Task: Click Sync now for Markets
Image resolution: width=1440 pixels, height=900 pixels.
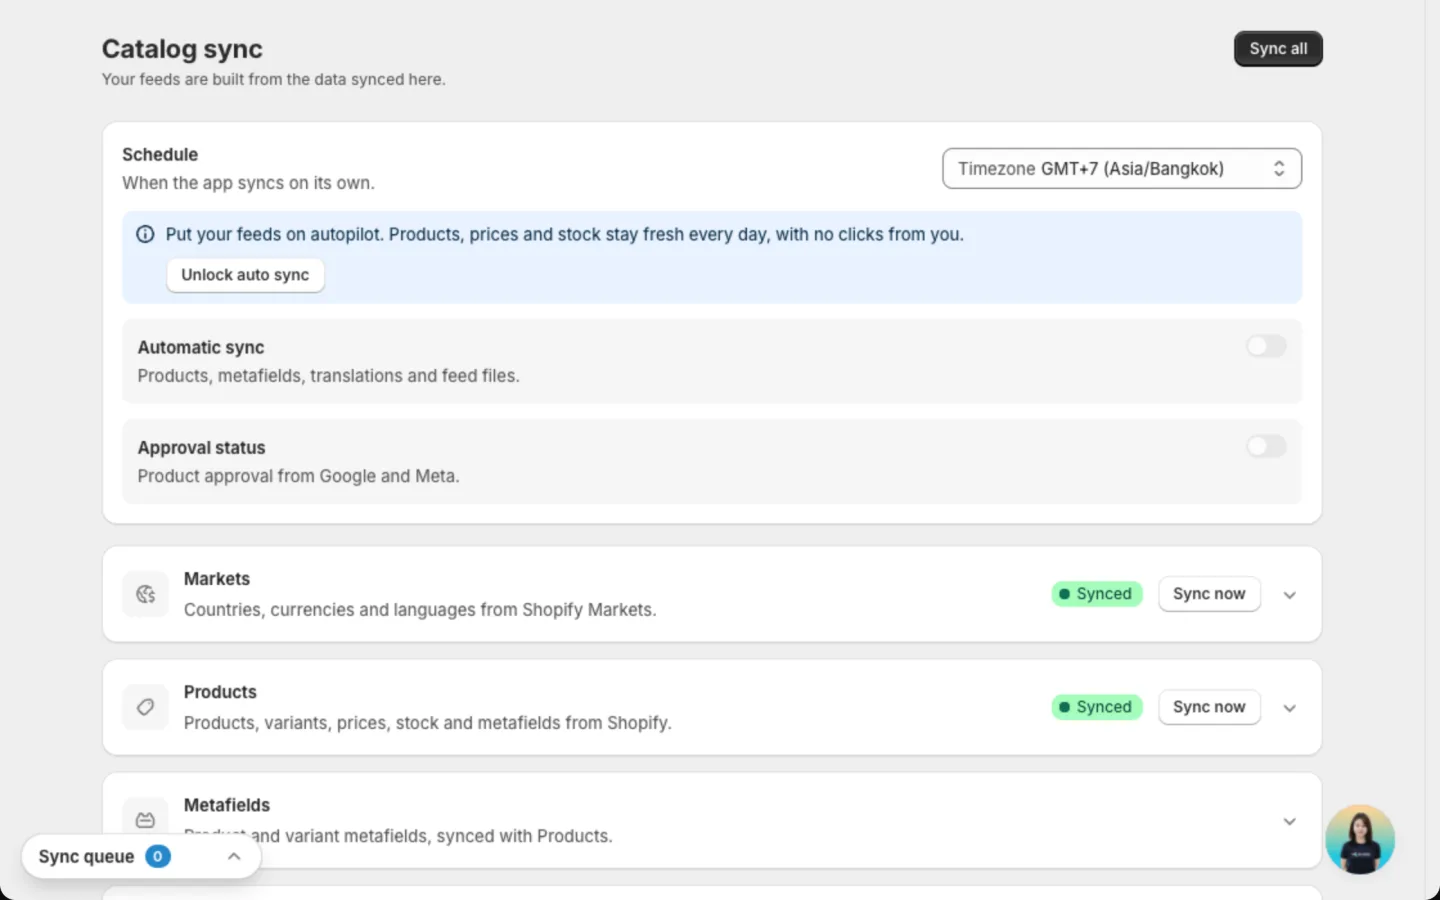Action: click(x=1209, y=594)
